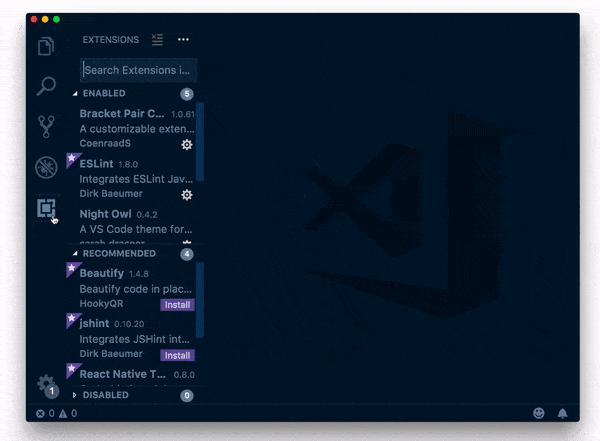Screen dimensions: 600x441
Task: Click the yellow minimize window button
Action: point(45,20)
